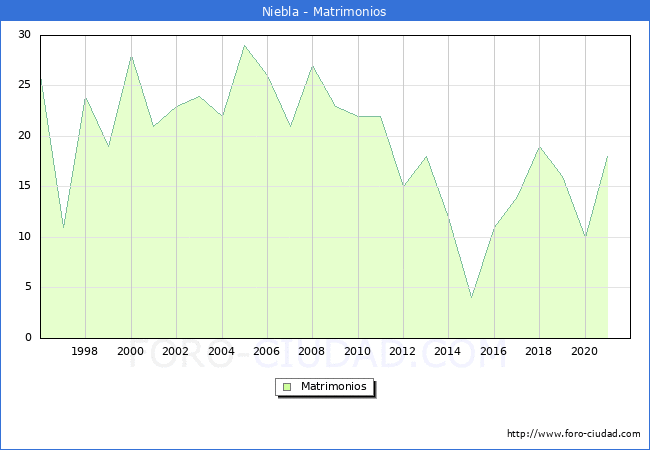The image size is (650, 450).
Task: Click the 2008 peak data point
Action: [313, 66]
